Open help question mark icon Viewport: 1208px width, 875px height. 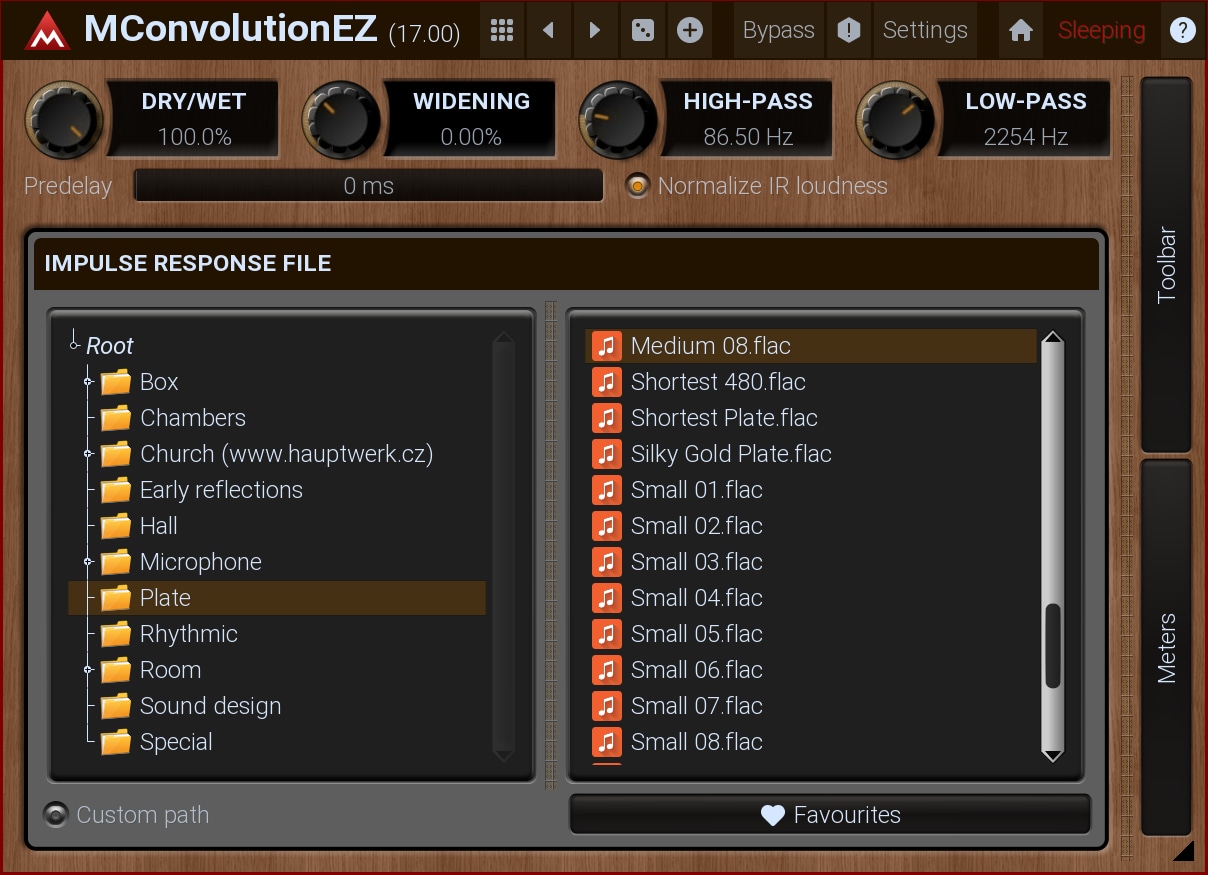point(1182,31)
